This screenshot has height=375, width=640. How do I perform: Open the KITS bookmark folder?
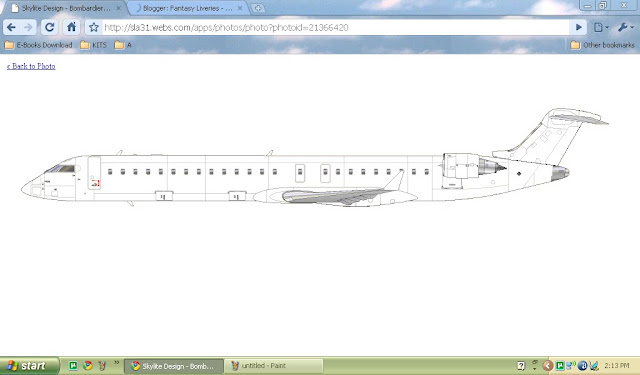click(x=93, y=45)
